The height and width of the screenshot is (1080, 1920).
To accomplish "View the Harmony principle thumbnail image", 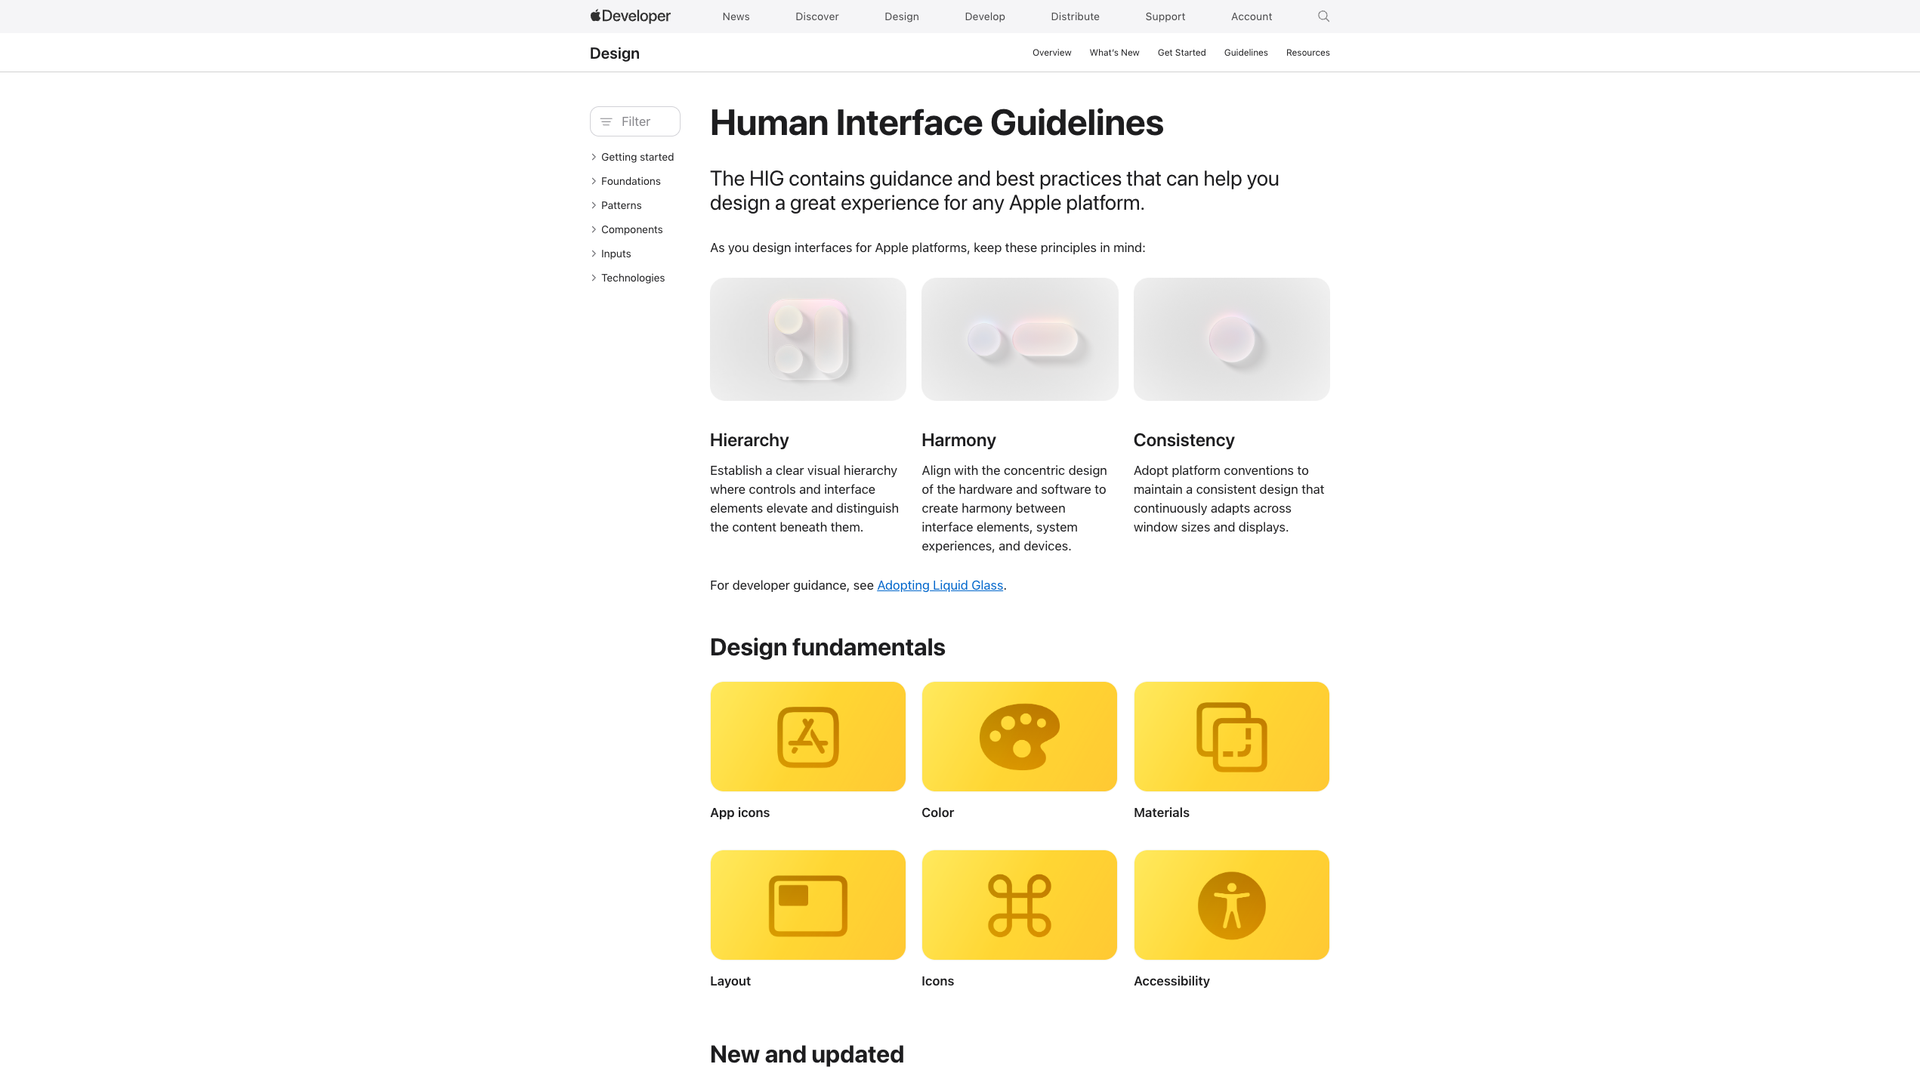I will (x=1019, y=338).
